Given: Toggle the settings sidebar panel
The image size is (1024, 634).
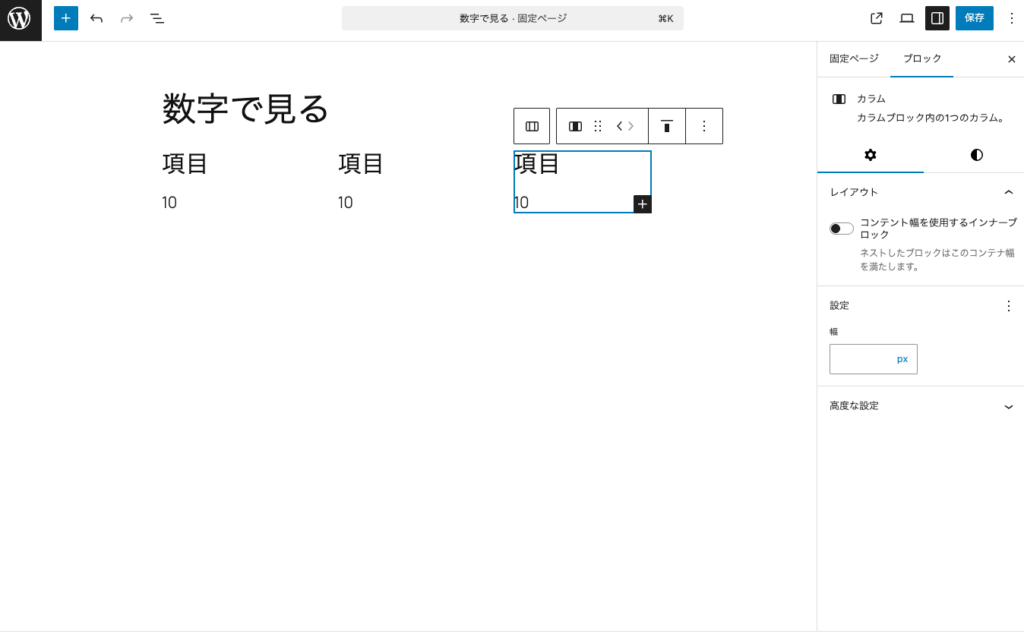Looking at the screenshot, I should 937,18.
